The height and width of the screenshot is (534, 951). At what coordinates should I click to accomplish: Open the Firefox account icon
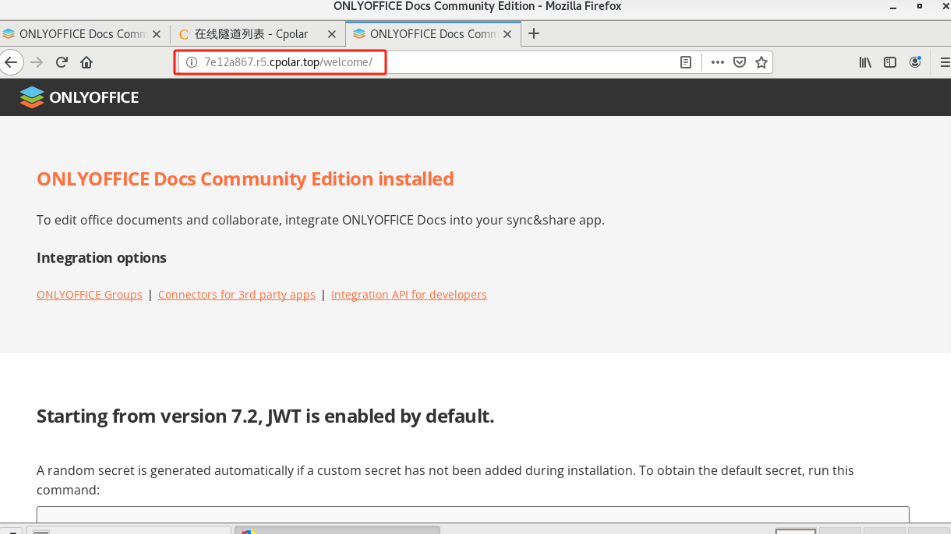click(x=915, y=62)
